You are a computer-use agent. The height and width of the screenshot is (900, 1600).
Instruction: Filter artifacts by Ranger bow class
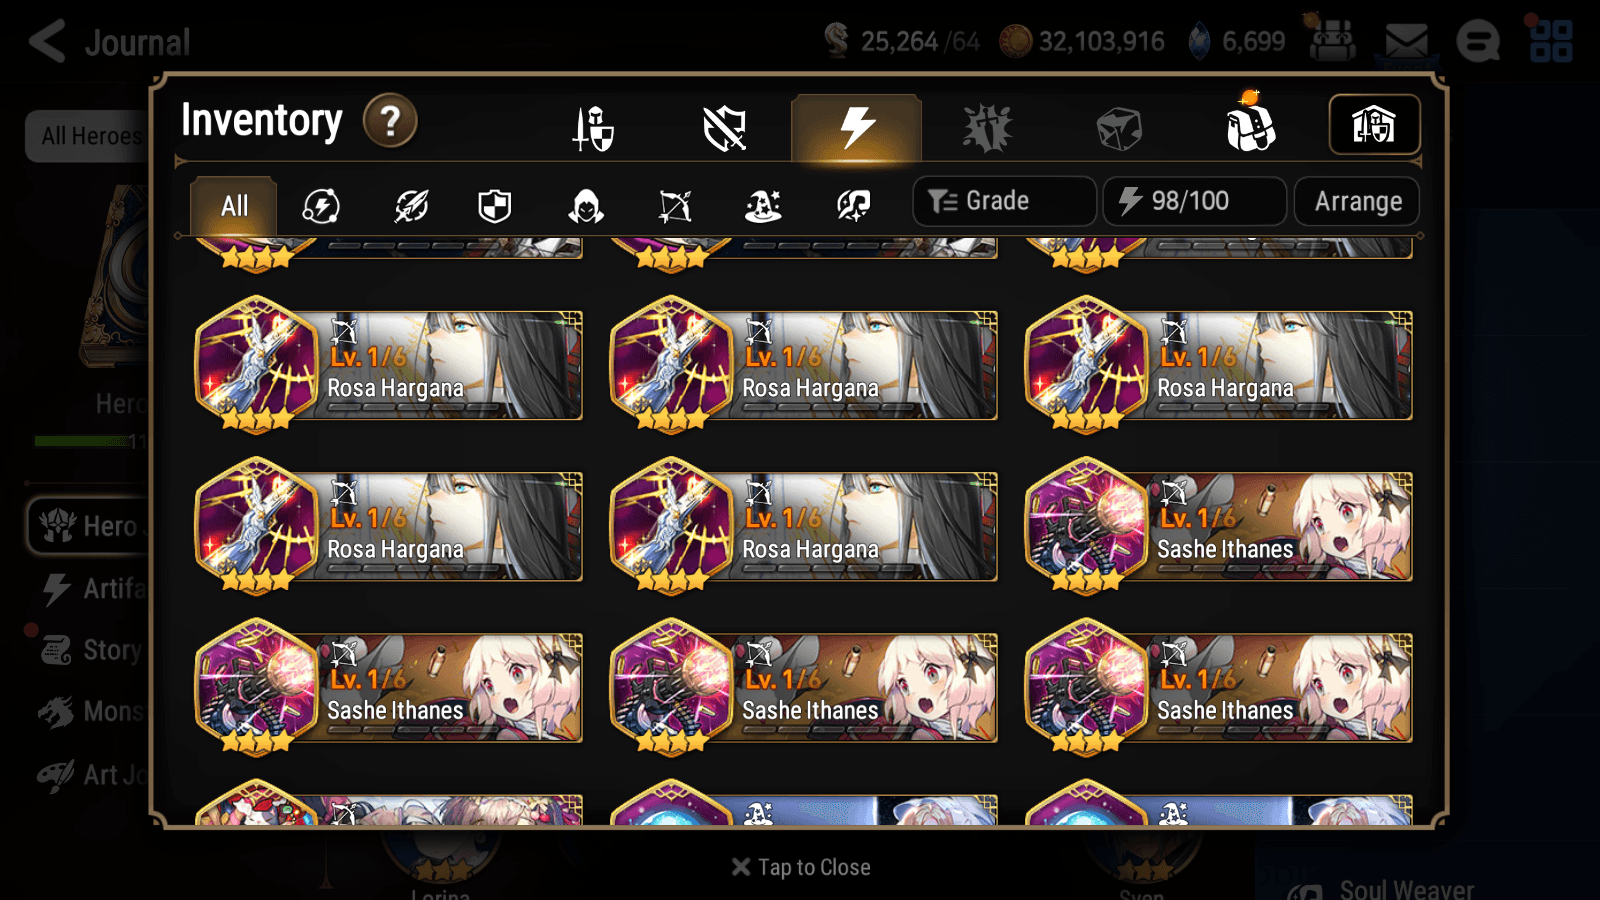(x=675, y=206)
